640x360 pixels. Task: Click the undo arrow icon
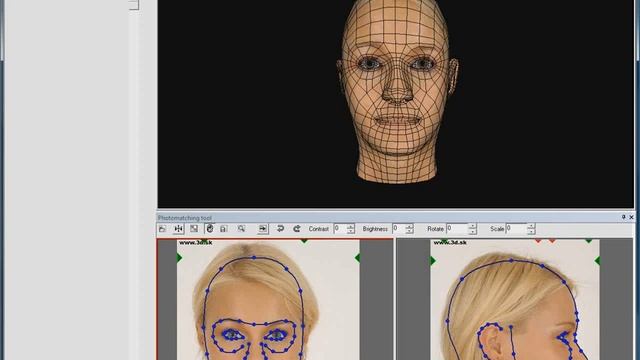[x=280, y=229]
